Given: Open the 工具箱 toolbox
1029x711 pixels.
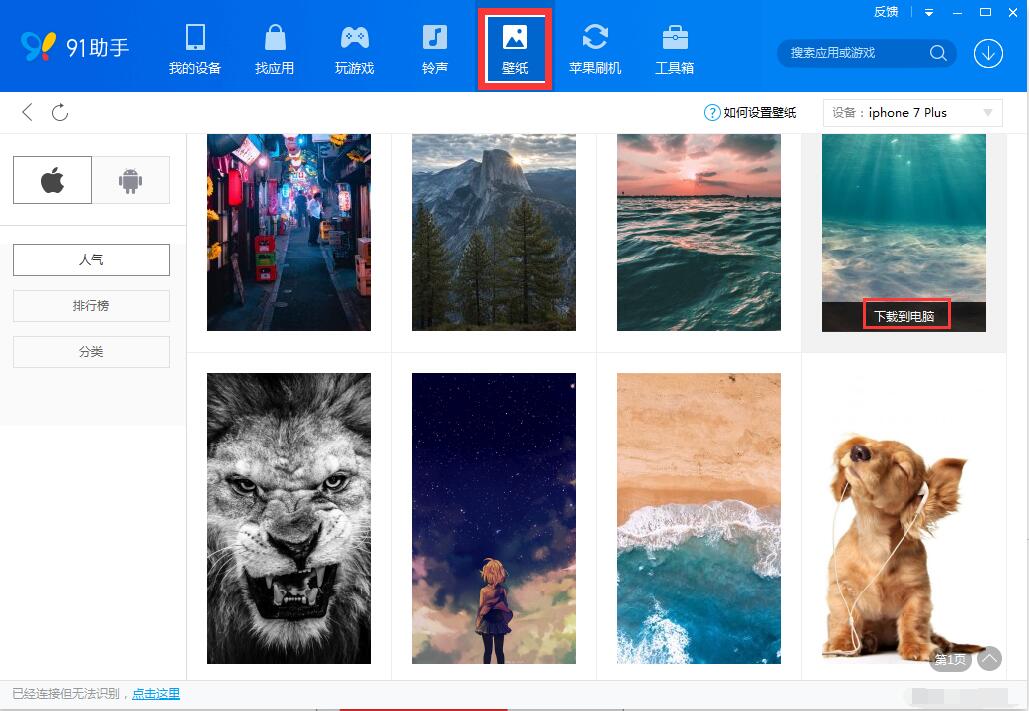Looking at the screenshot, I should click(x=675, y=48).
